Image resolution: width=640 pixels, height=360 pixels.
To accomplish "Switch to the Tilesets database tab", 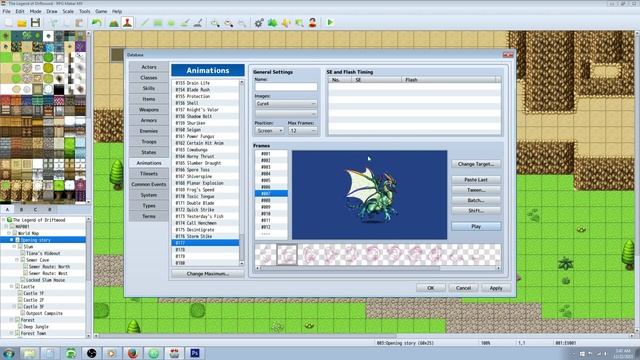I will click(149, 173).
